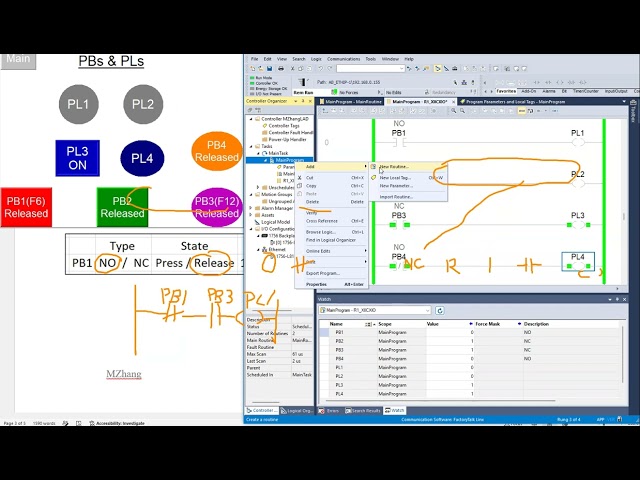Click the Watch pane vertical scrollbar

624,355
